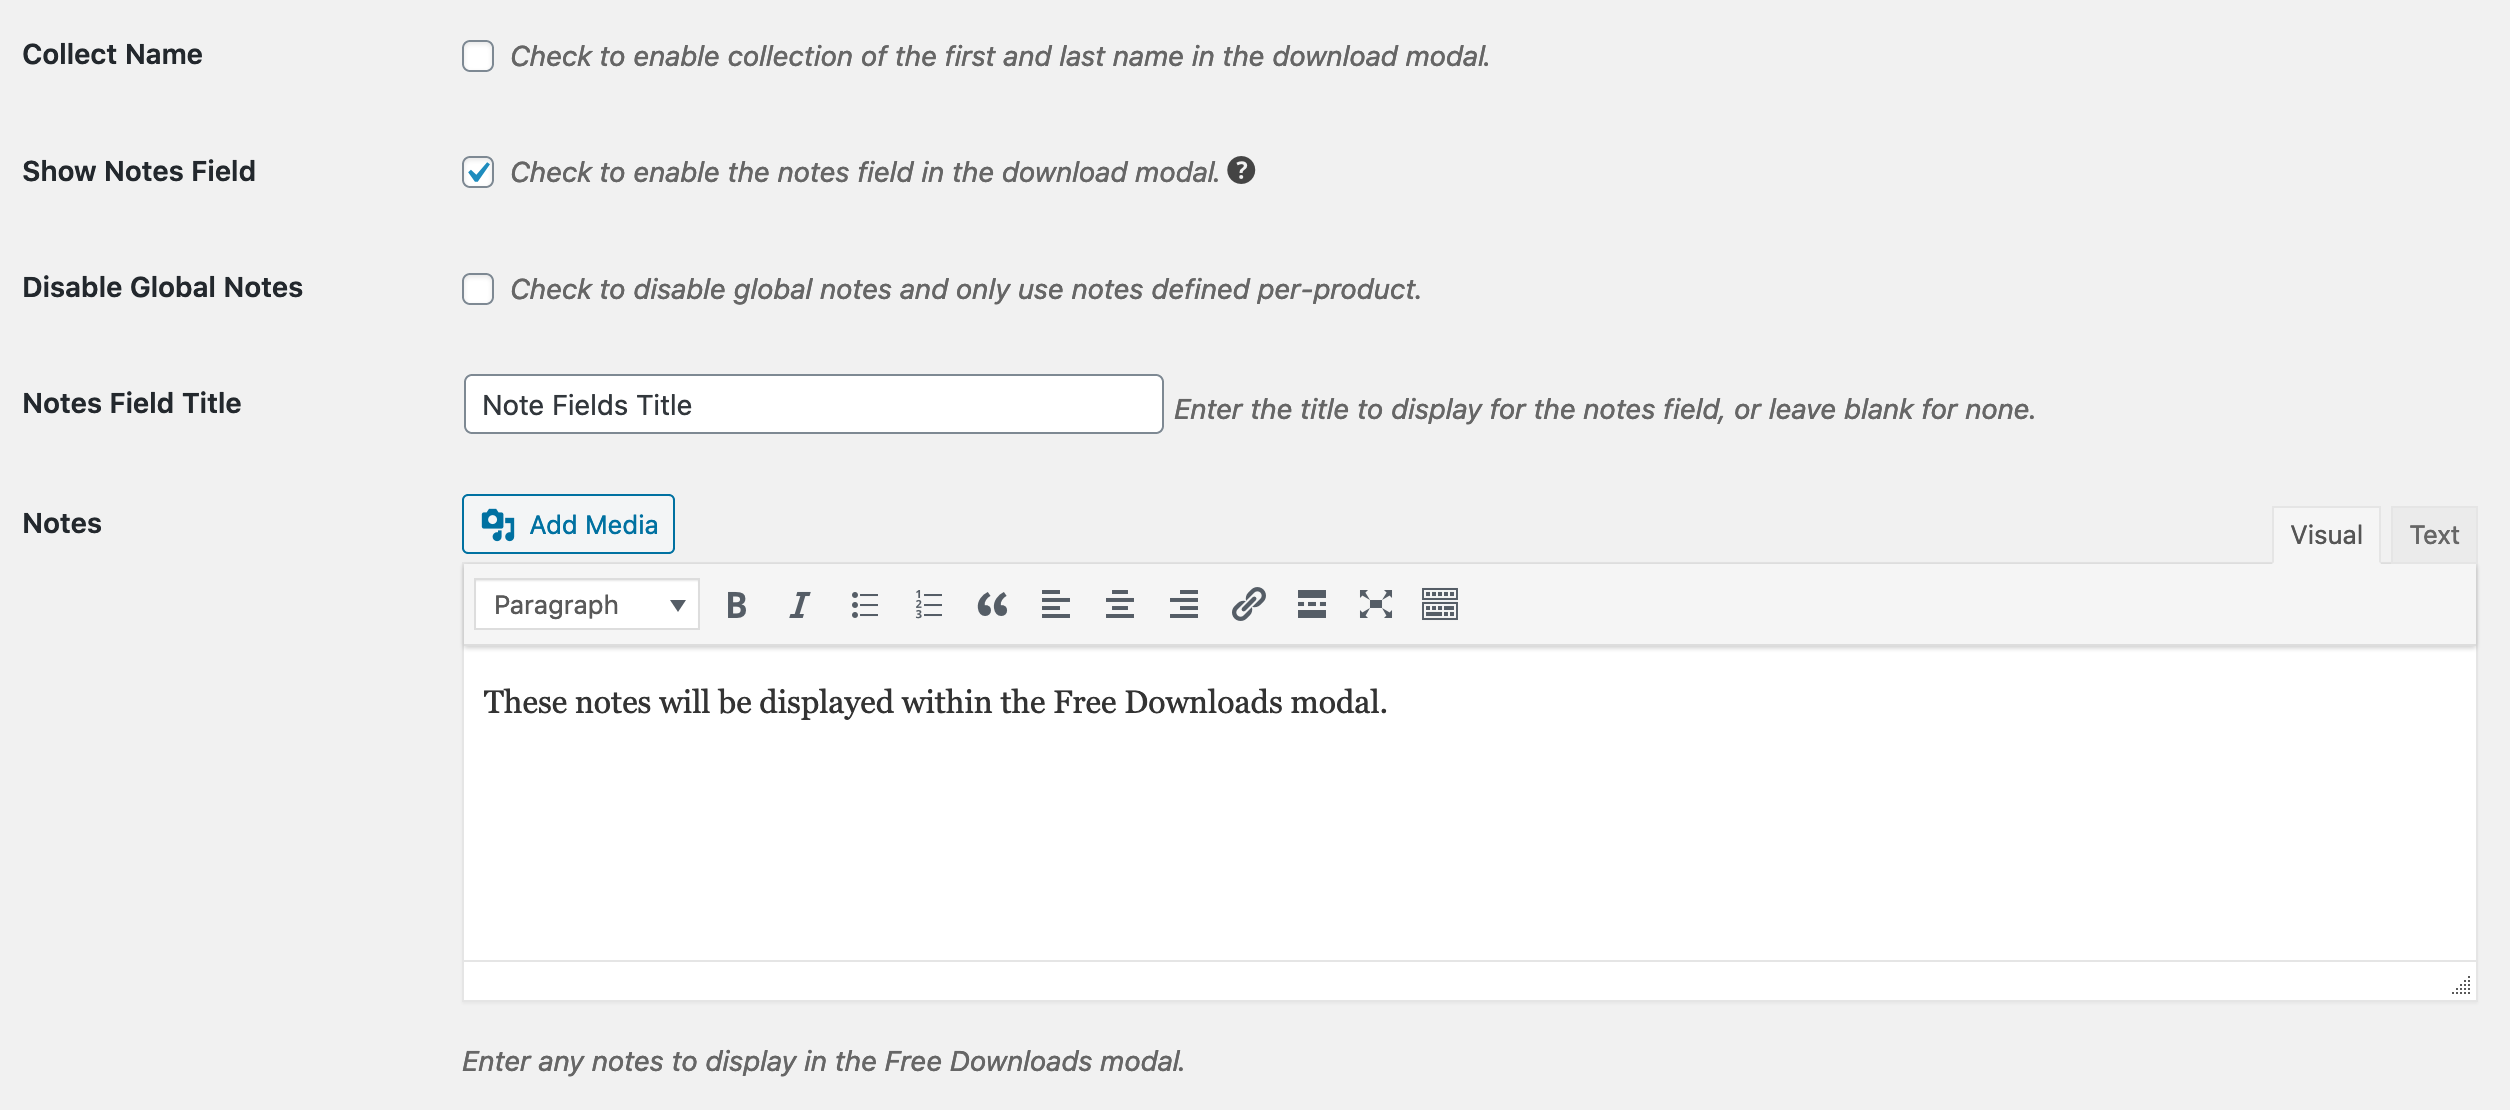Enable the Collect Name checkbox

478,56
